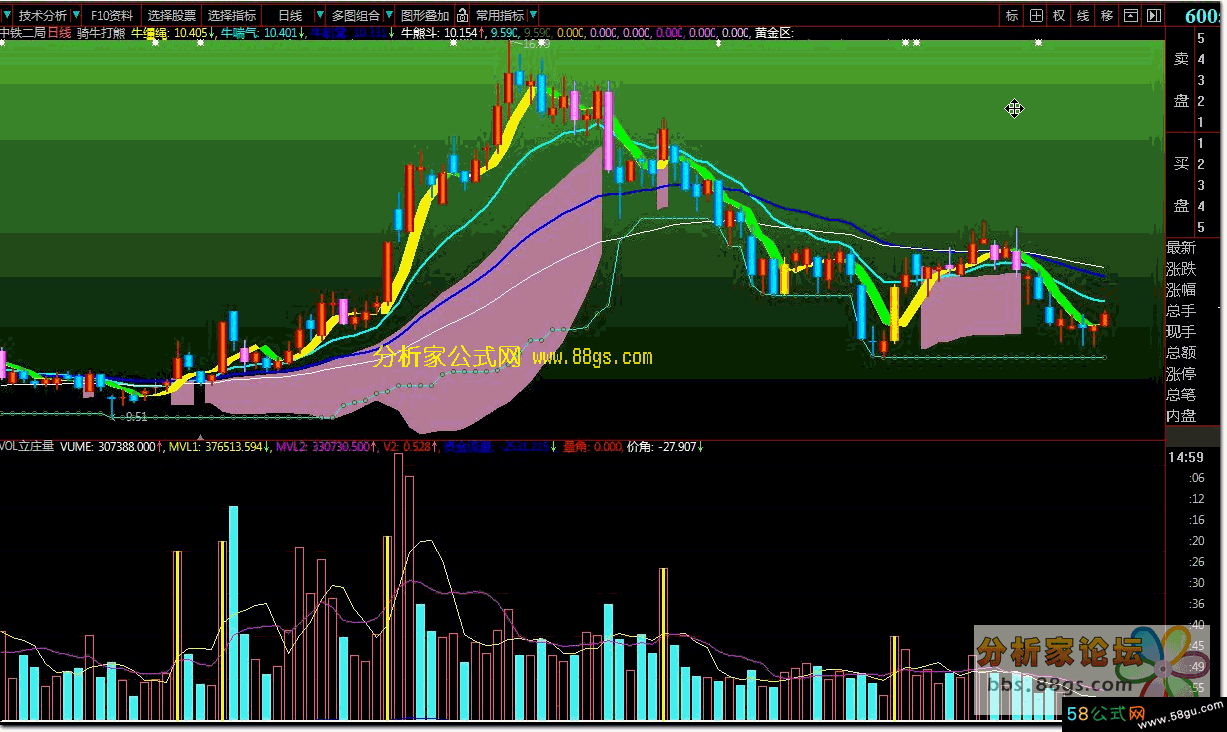Click the 最新 sidebar row

(1181, 247)
